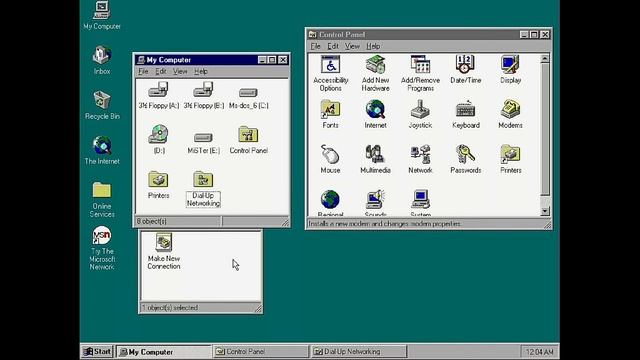640x360 pixels.
Task: Open View menu in My Computer window
Action: pos(180,71)
